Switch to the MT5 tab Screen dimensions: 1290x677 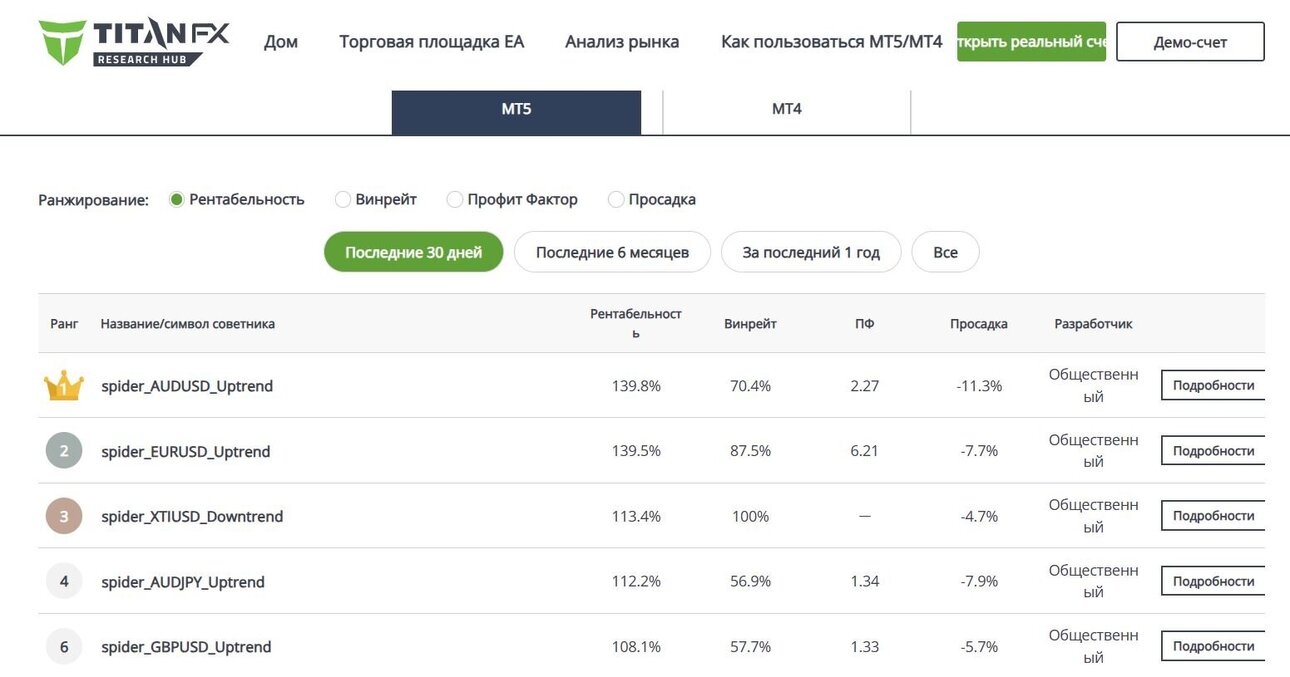(516, 112)
